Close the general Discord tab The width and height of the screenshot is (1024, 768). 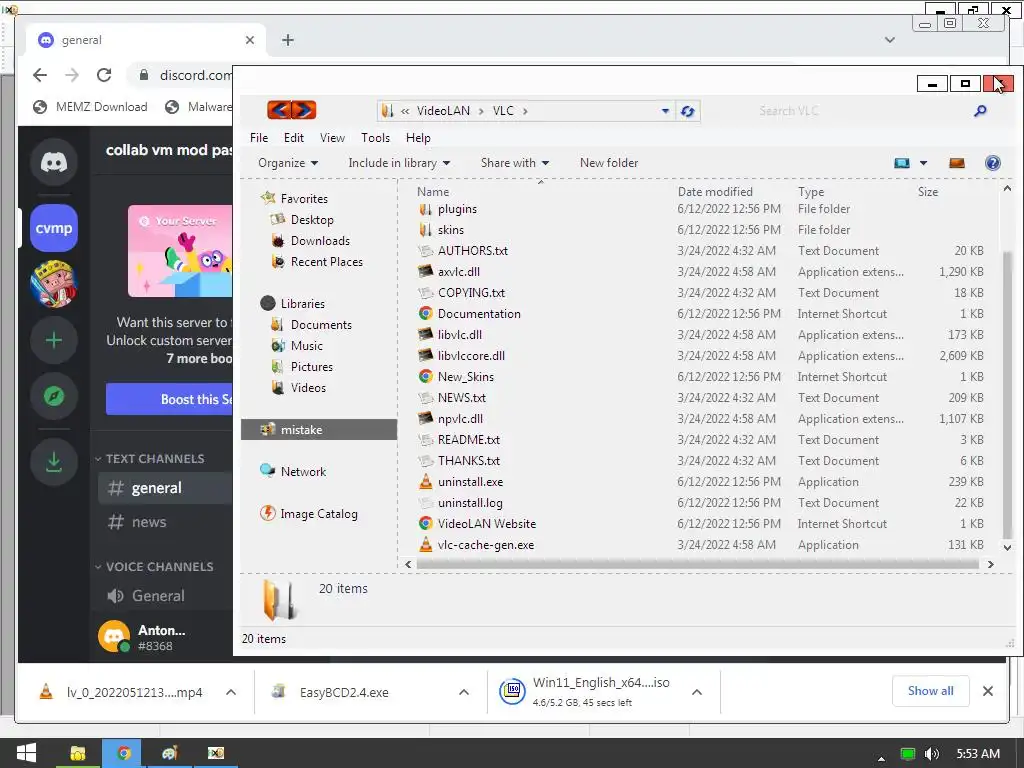(249, 40)
